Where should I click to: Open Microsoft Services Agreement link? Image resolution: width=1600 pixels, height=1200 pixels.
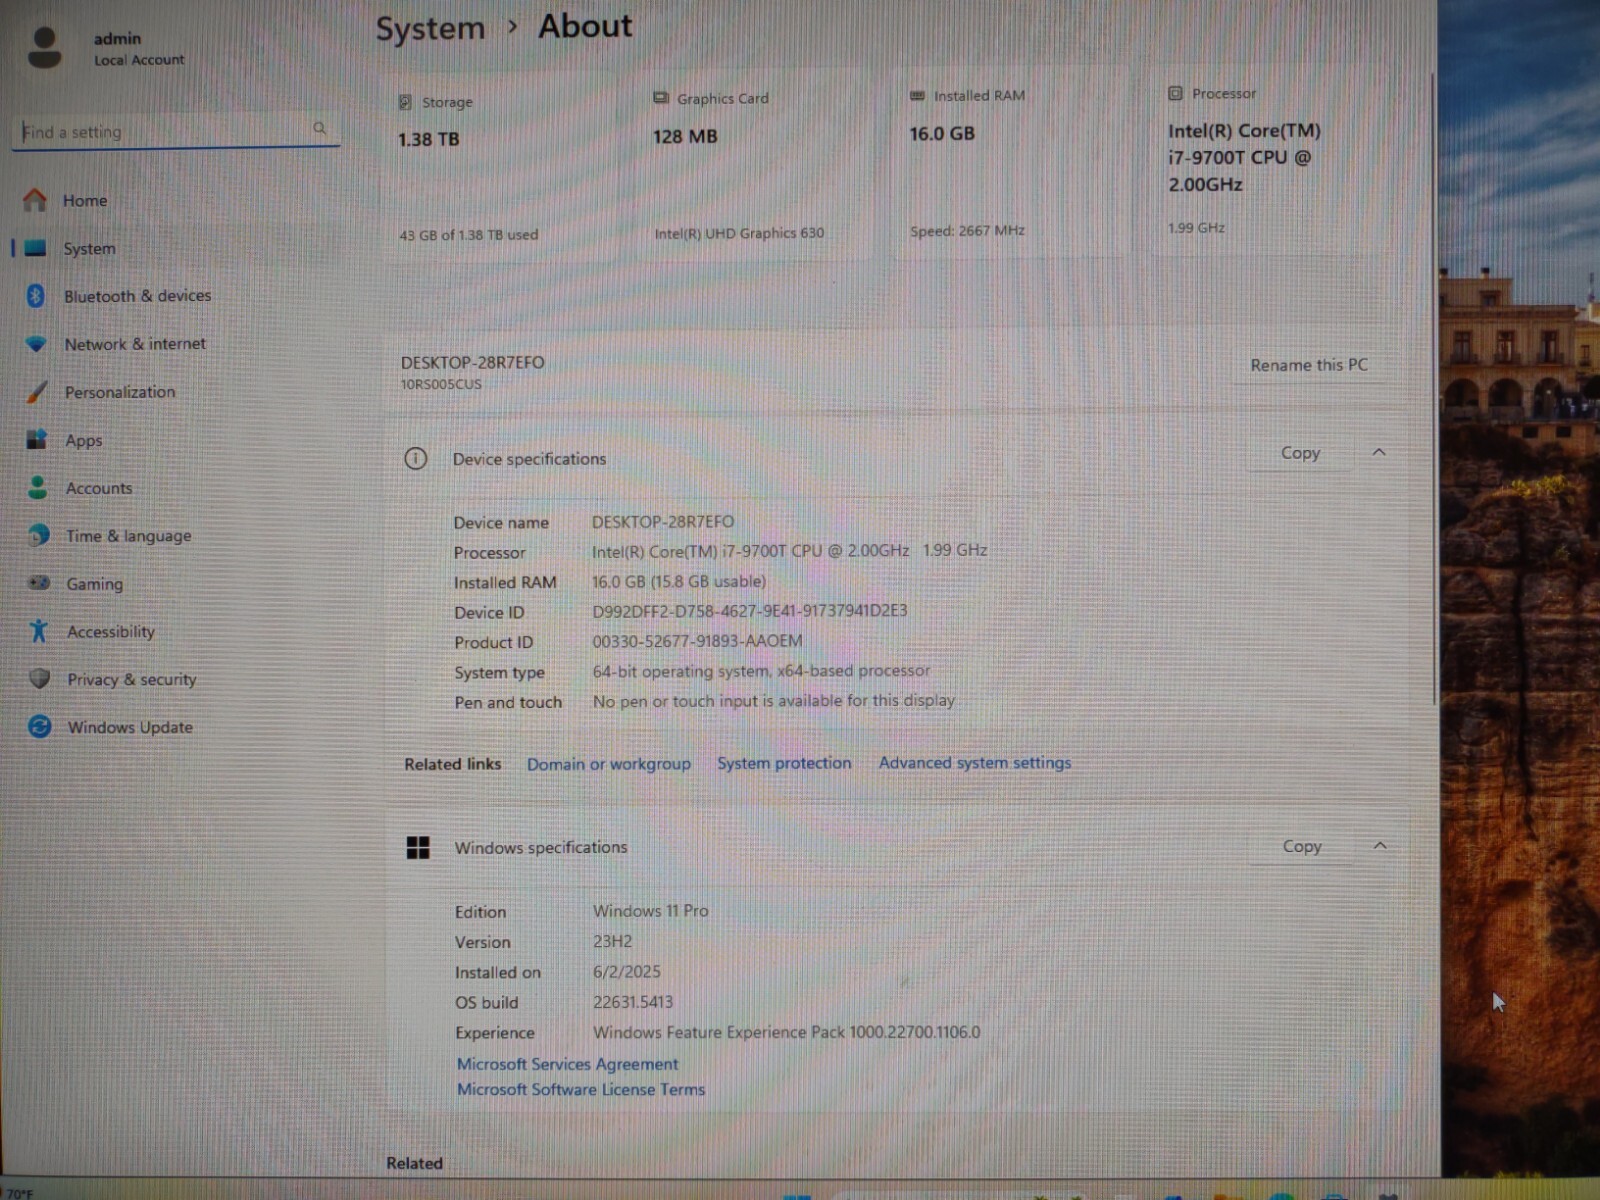click(567, 1064)
